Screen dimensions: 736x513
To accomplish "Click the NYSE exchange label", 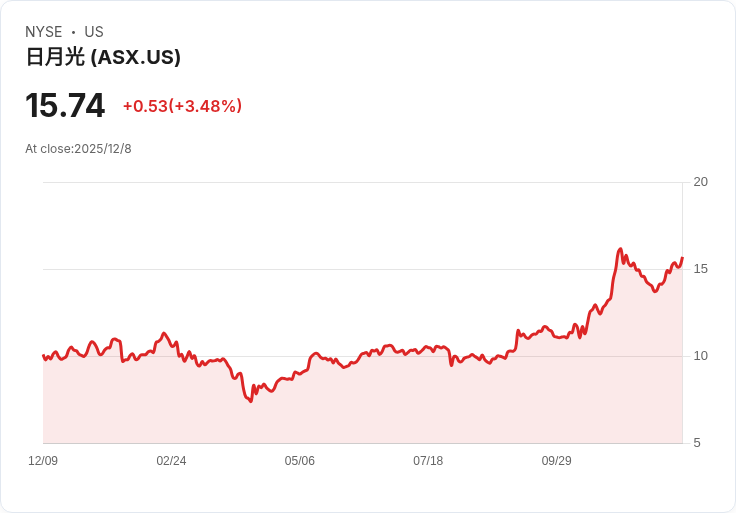I will point(44,32).
